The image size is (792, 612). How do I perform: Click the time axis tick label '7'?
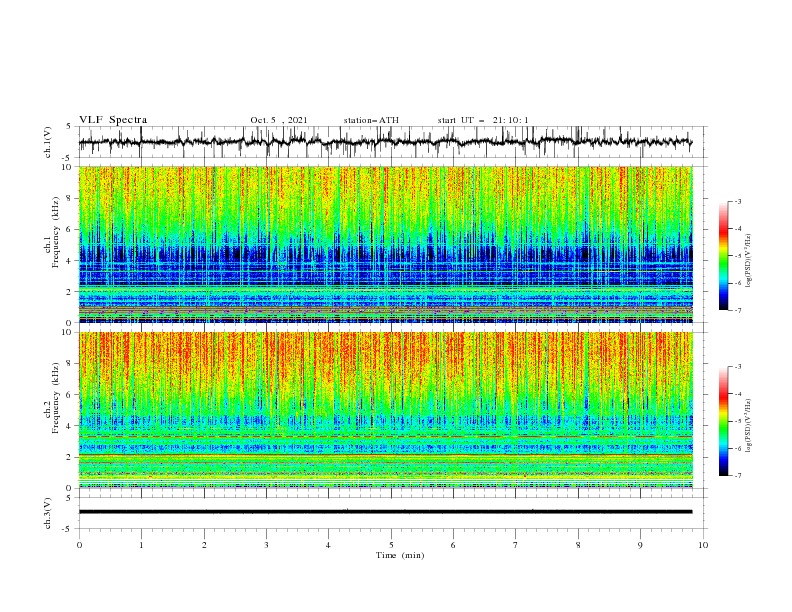tap(516, 545)
